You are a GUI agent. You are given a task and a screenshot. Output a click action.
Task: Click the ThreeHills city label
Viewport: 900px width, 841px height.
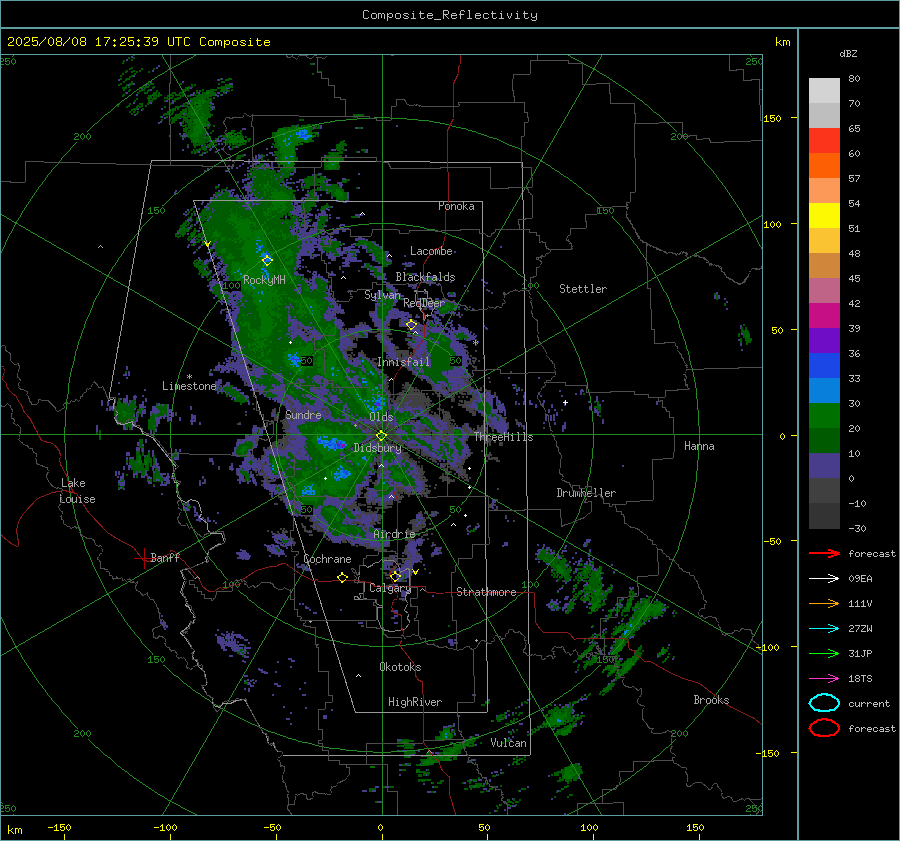pos(503,437)
